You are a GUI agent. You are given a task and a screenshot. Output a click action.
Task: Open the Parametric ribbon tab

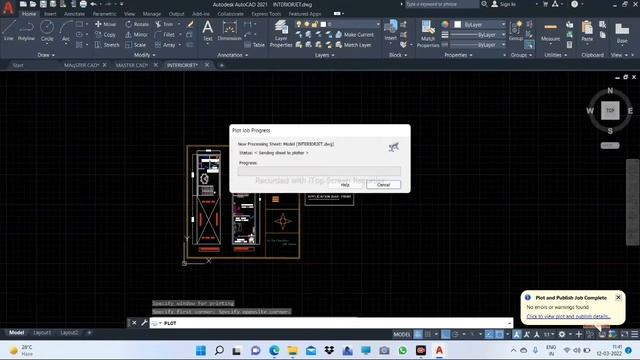coord(104,14)
